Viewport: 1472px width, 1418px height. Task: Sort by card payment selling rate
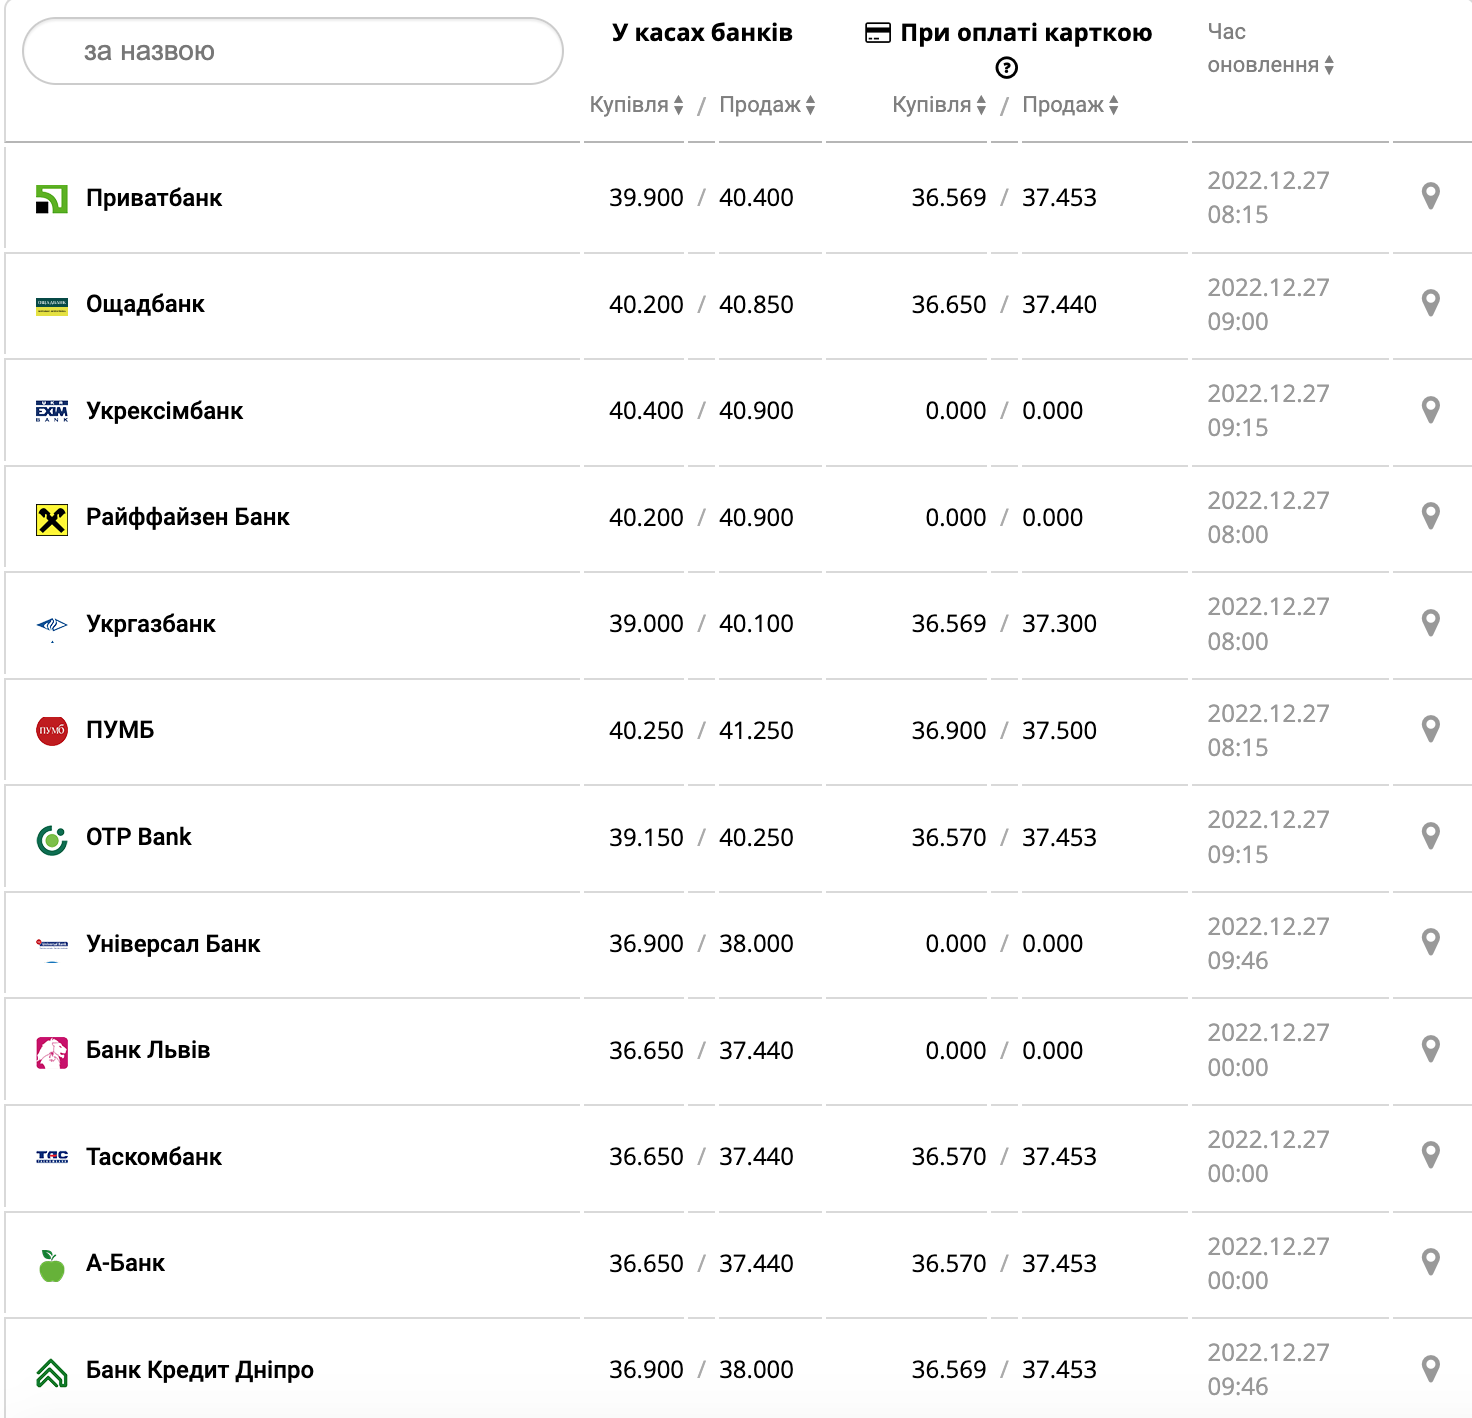click(x=1071, y=105)
